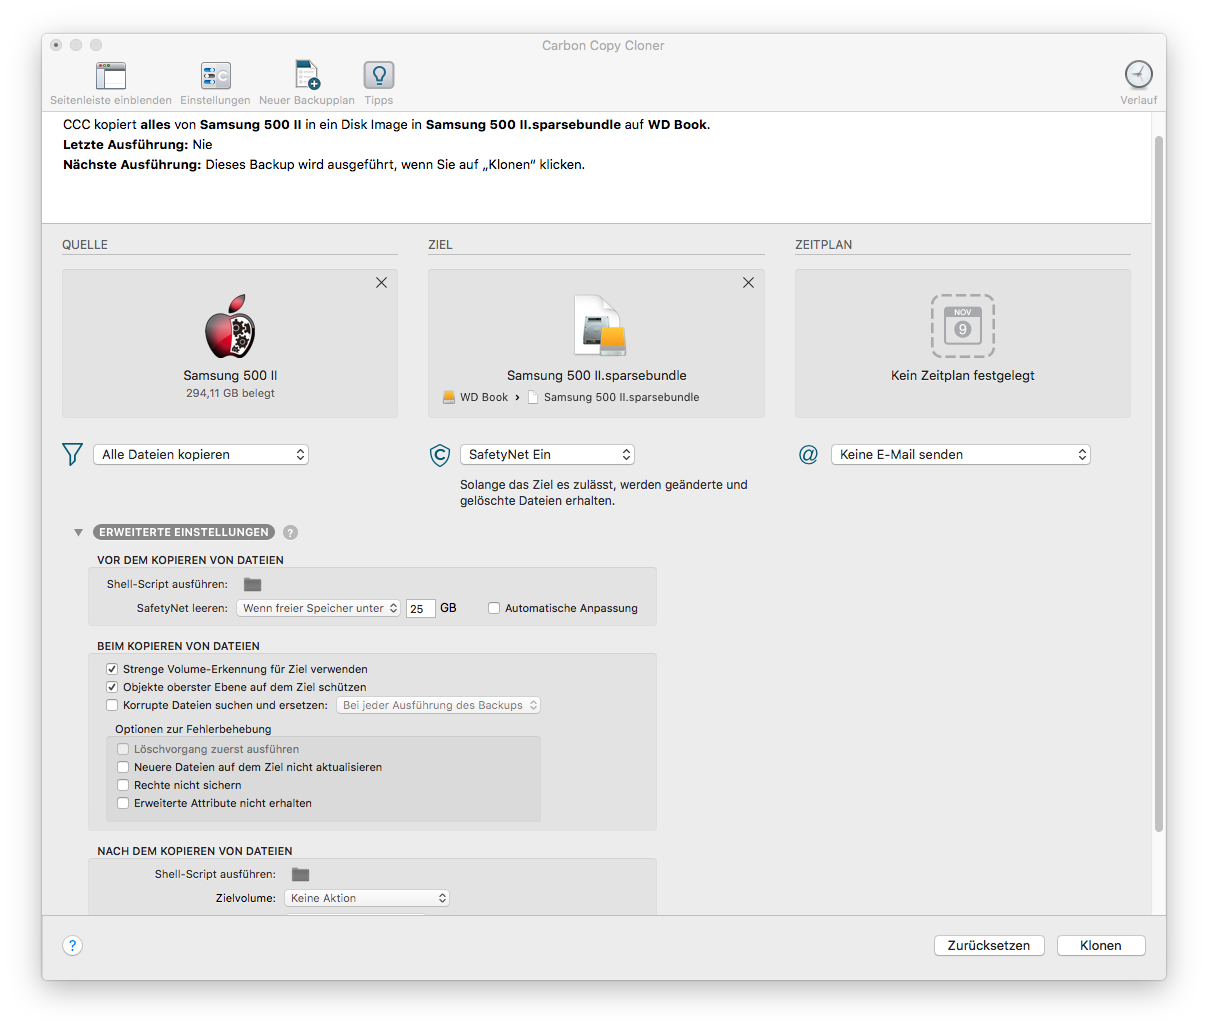Choose post-copy shell script folder icon

point(300,874)
